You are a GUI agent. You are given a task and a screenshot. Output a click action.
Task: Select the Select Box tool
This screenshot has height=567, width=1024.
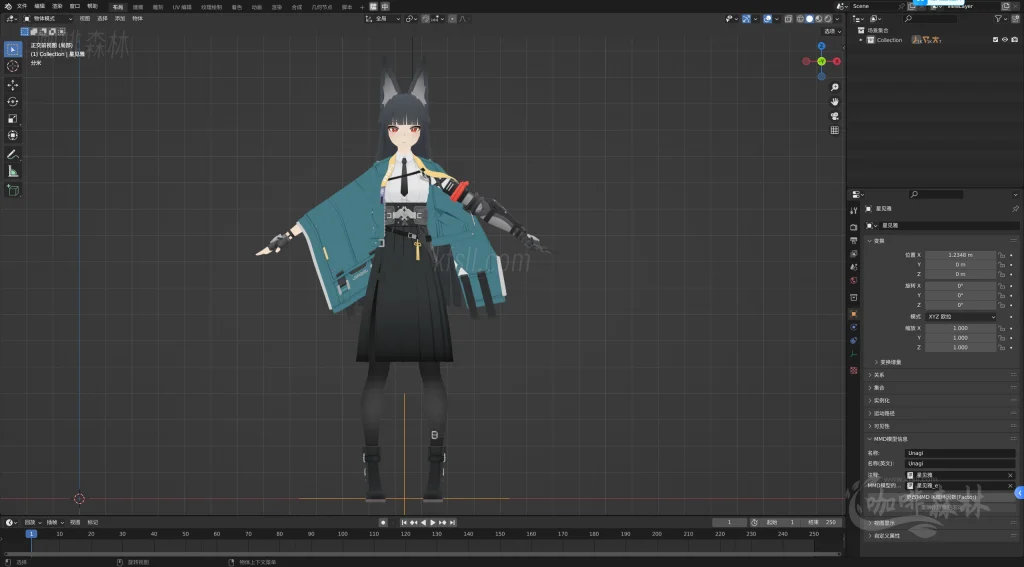[12, 49]
